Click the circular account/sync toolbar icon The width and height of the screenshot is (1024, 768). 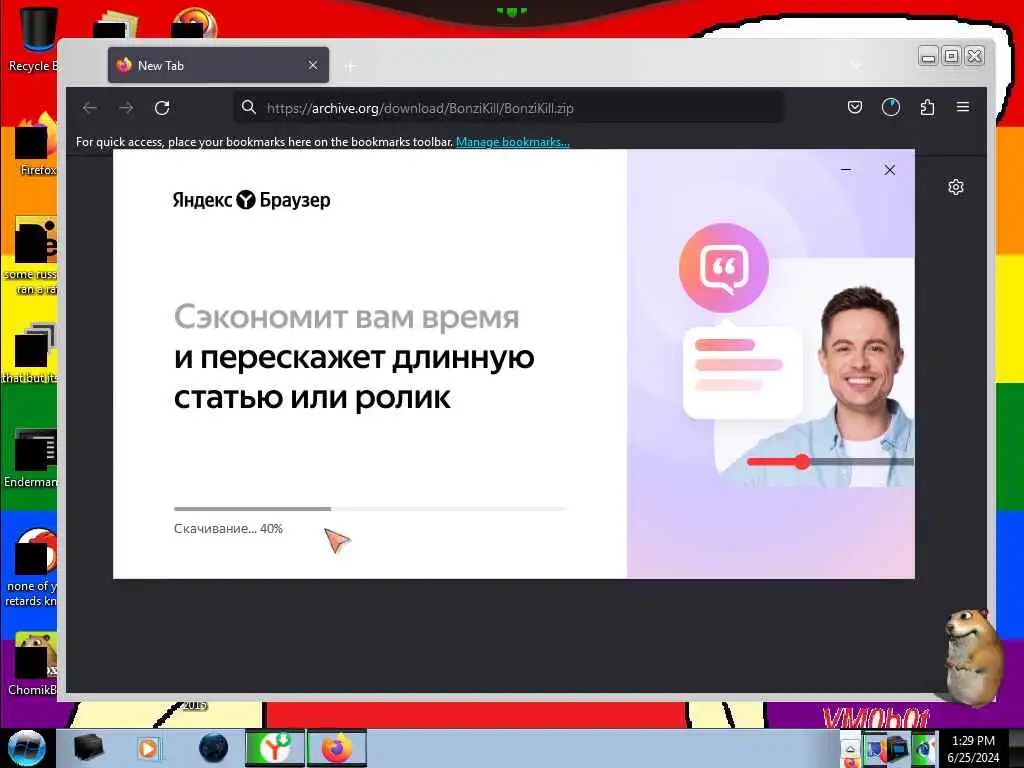tap(891, 107)
